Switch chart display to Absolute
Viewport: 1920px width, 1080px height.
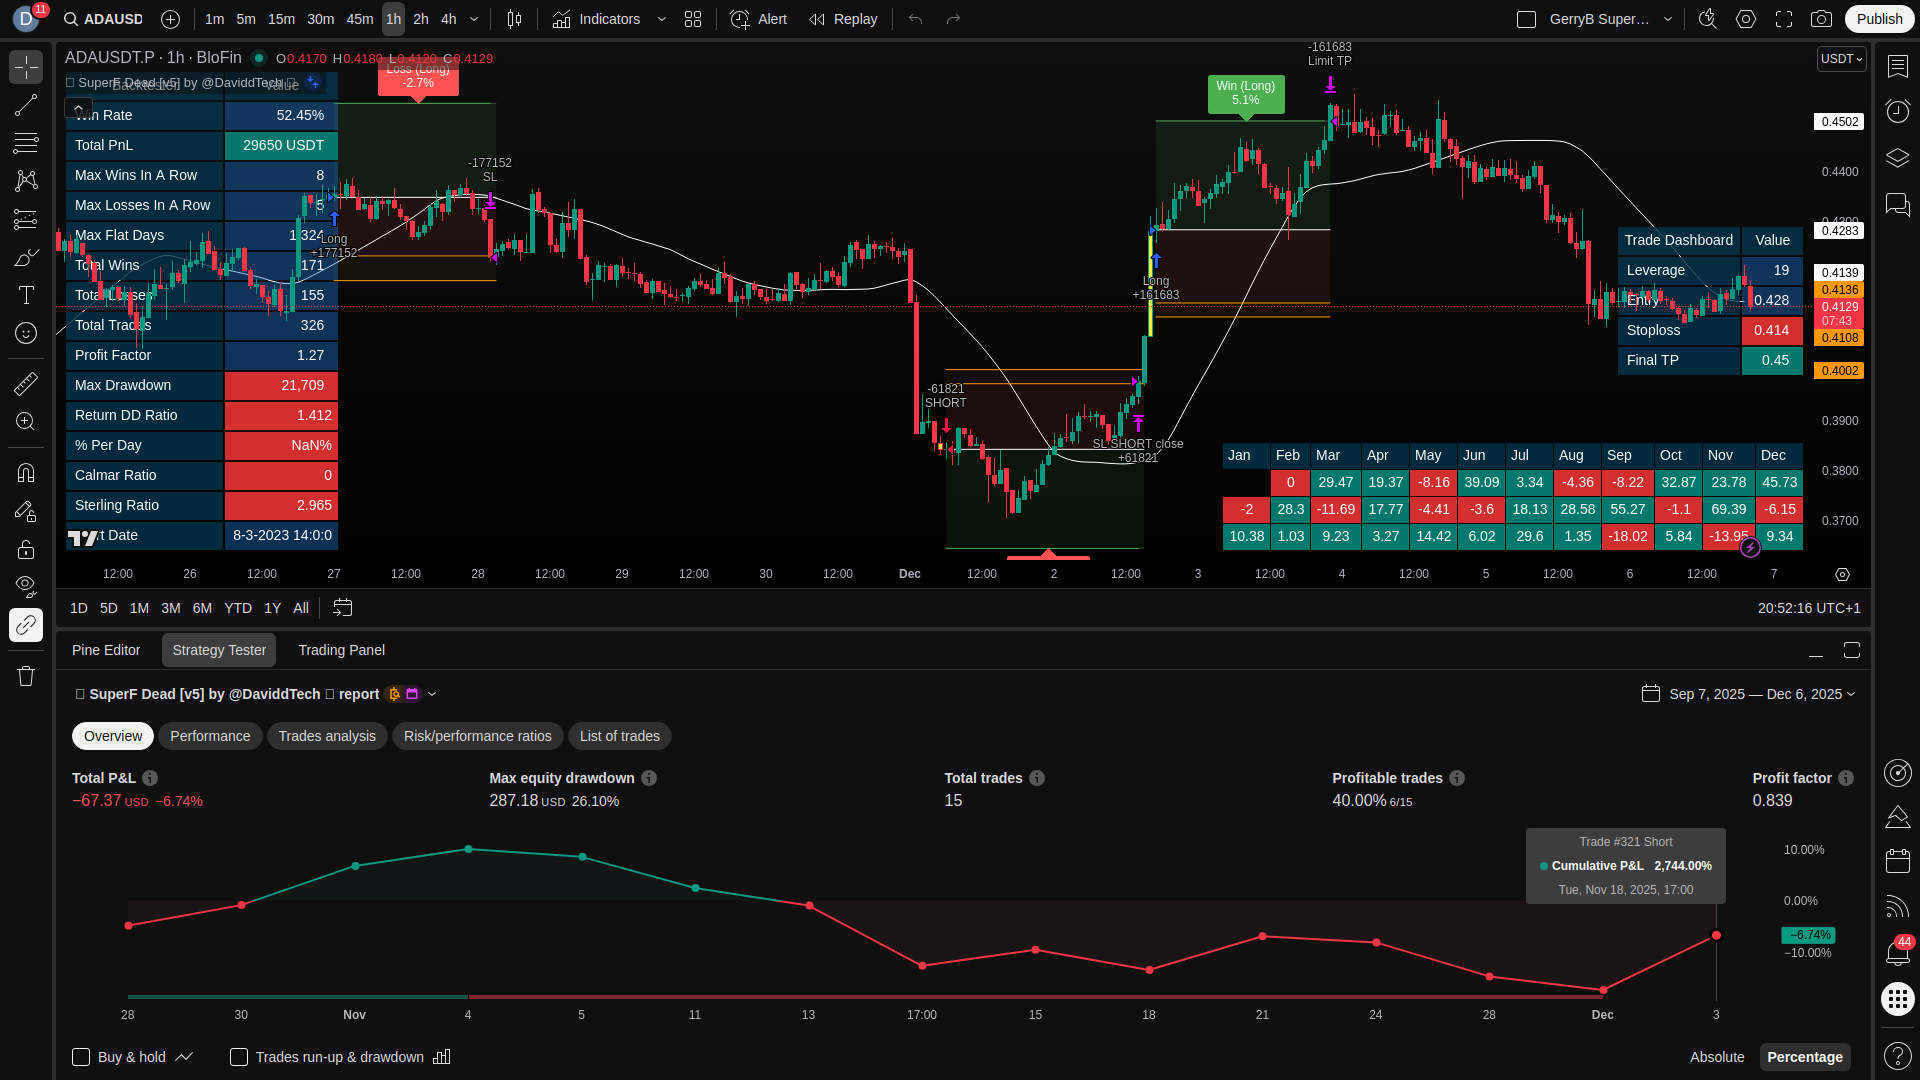pos(1716,1057)
